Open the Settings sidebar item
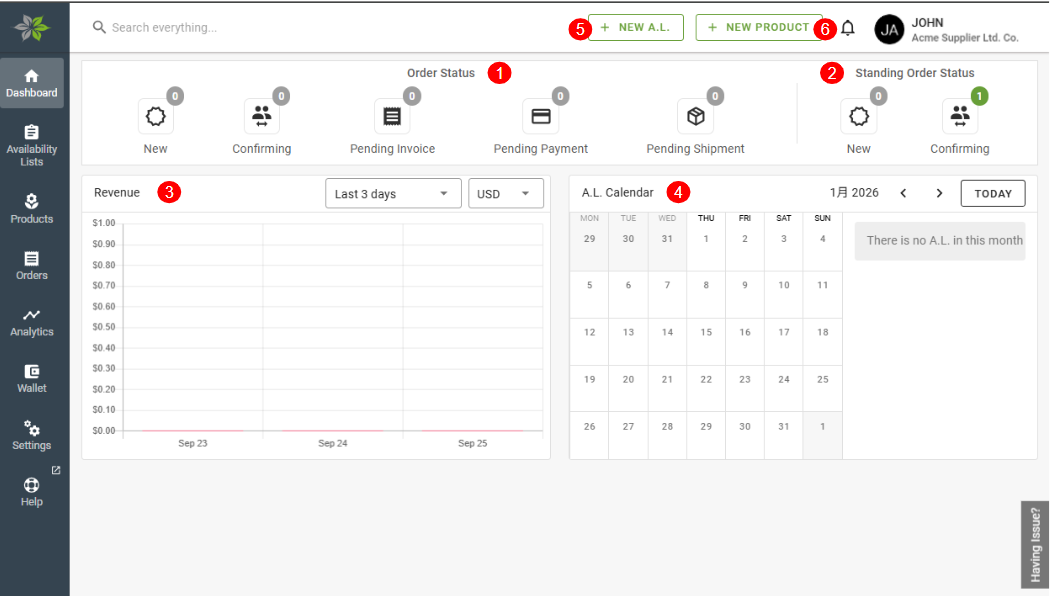Image resolution: width=1053 pixels, height=596 pixels. 32,435
